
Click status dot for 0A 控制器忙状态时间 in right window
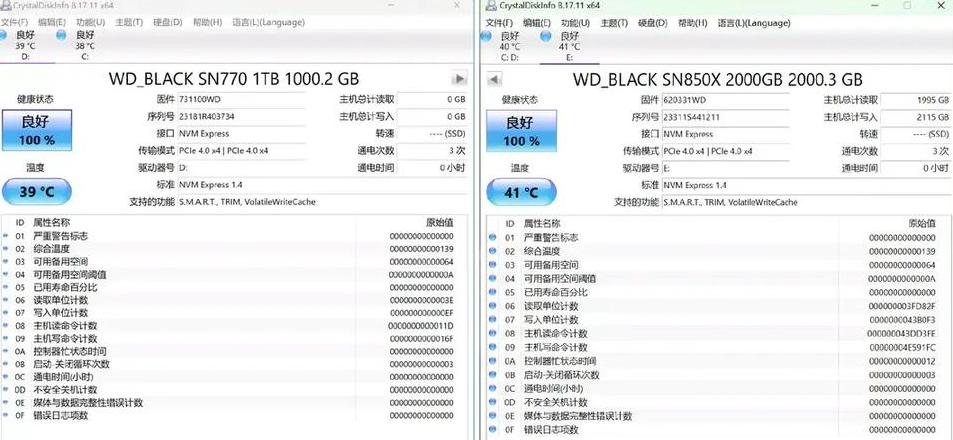[493, 361]
